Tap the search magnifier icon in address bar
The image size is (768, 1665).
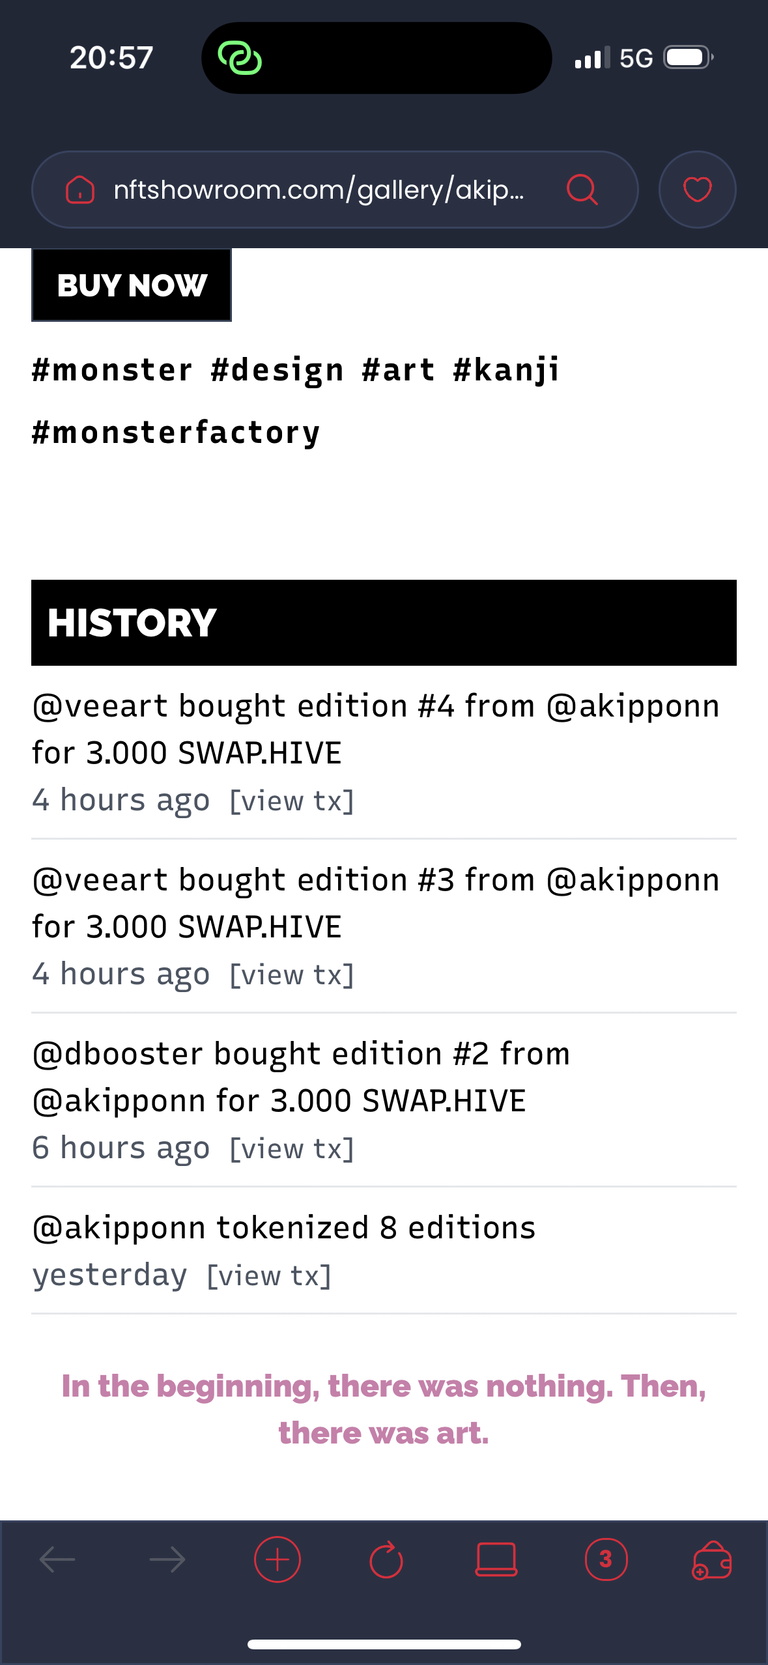tap(582, 189)
